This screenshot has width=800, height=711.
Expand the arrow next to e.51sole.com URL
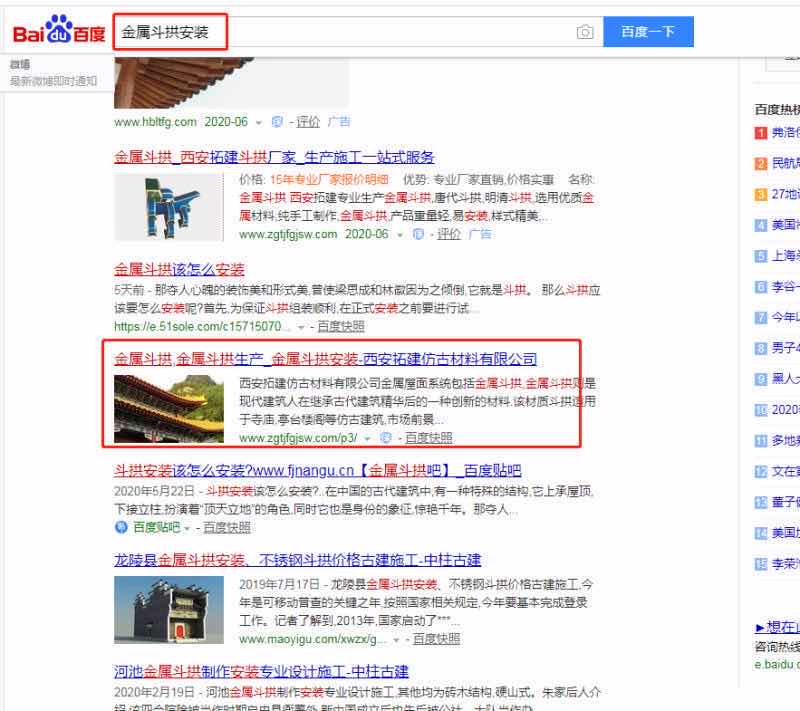pyautogui.click(x=301, y=327)
